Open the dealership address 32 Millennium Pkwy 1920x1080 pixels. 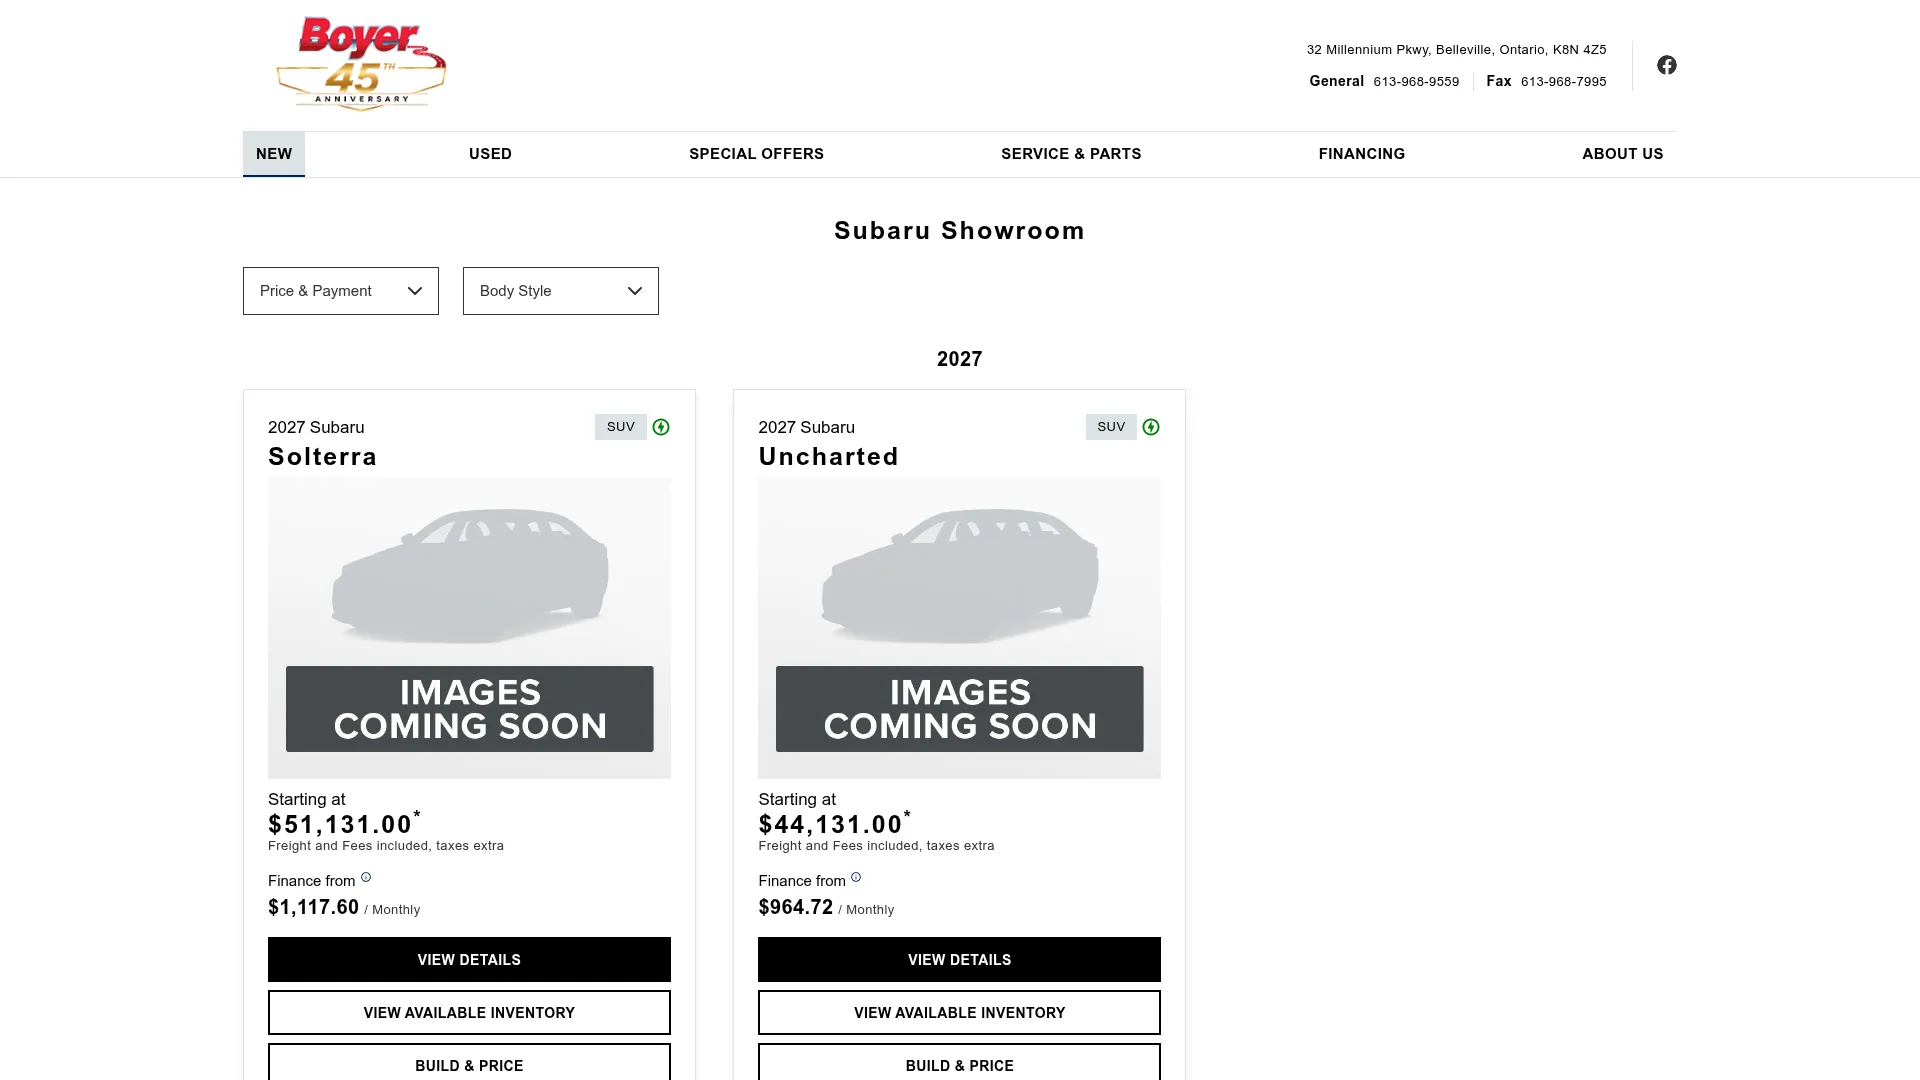[1456, 50]
